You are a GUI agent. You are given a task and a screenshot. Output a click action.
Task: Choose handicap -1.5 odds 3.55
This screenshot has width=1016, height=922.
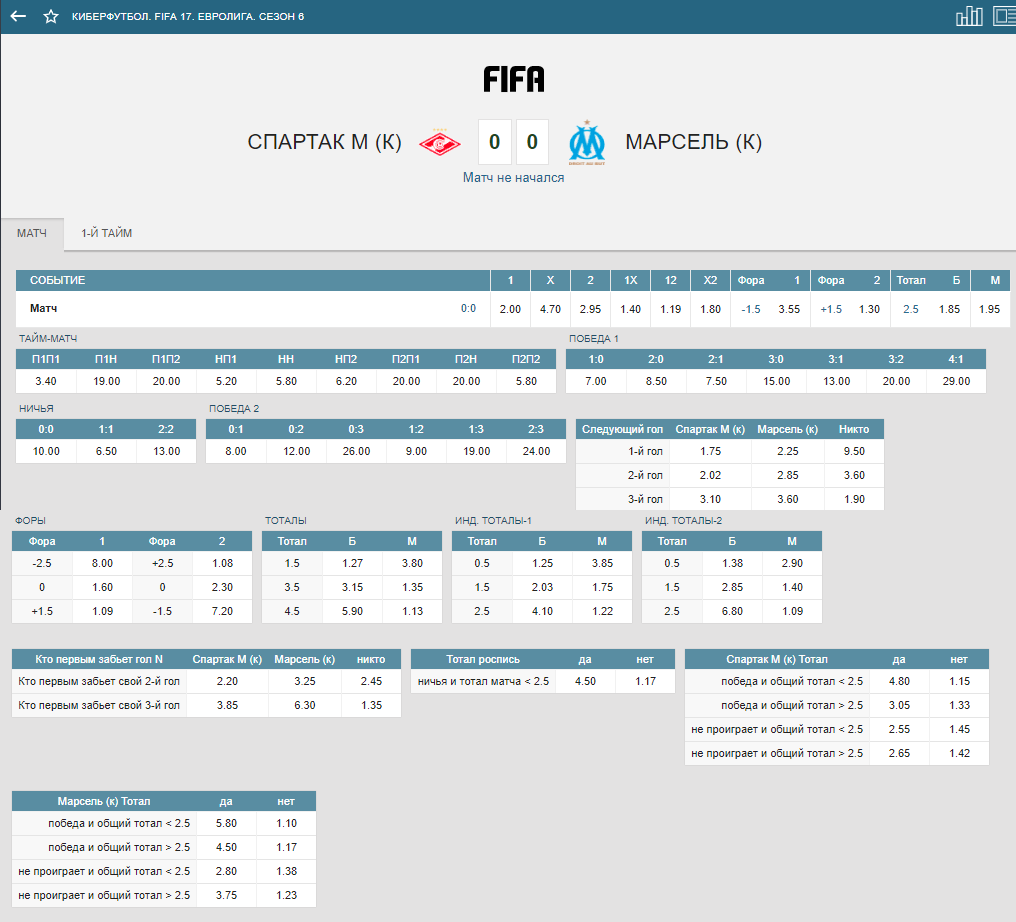tap(789, 309)
